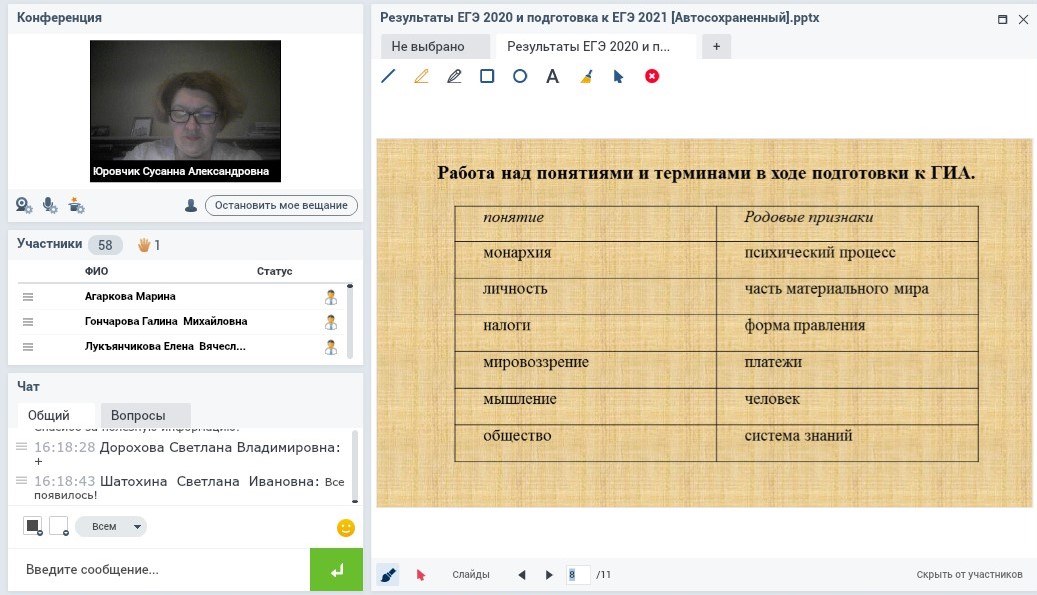Open the menu handle for Гончарова Галина Михайловна
Image resolution: width=1037 pixels, height=595 pixels.
(x=28, y=322)
